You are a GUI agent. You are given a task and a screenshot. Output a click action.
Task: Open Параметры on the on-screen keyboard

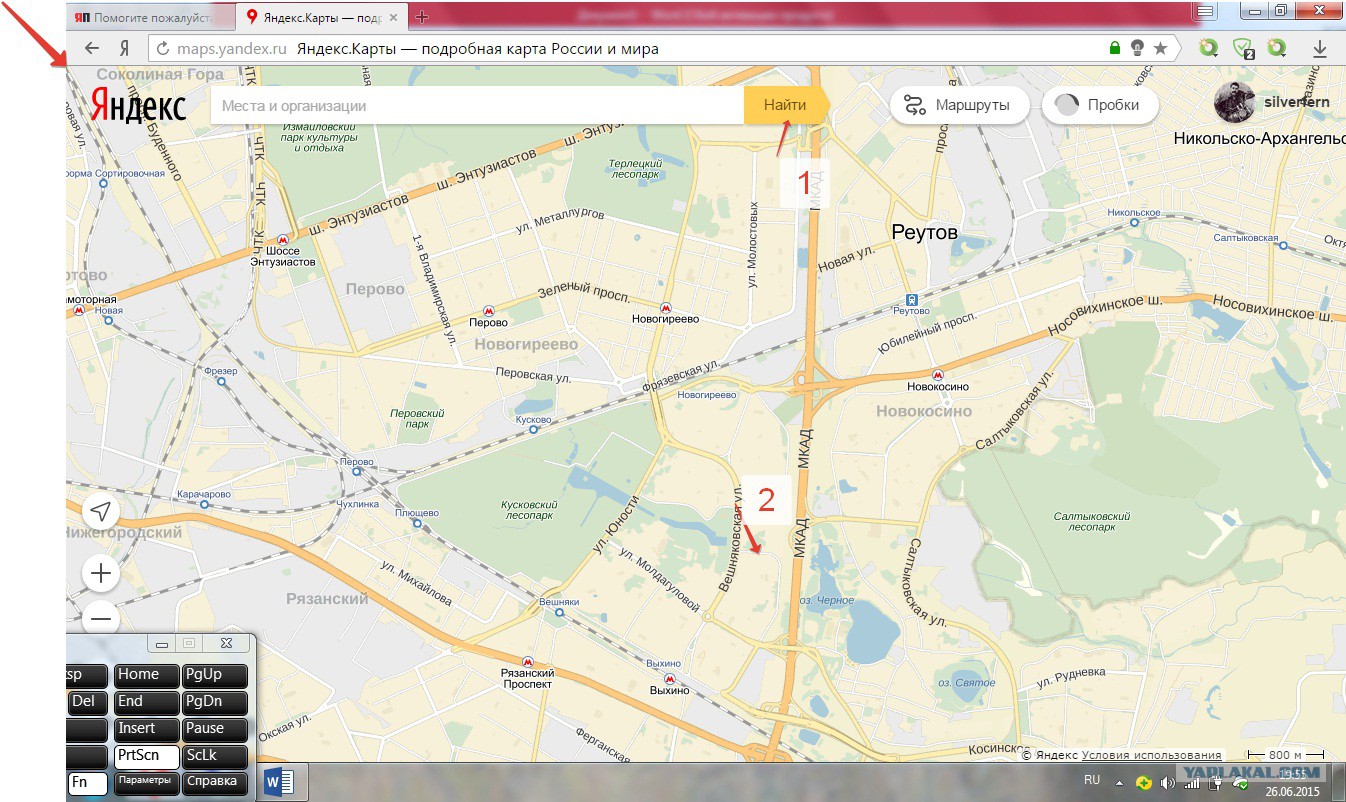(x=146, y=782)
